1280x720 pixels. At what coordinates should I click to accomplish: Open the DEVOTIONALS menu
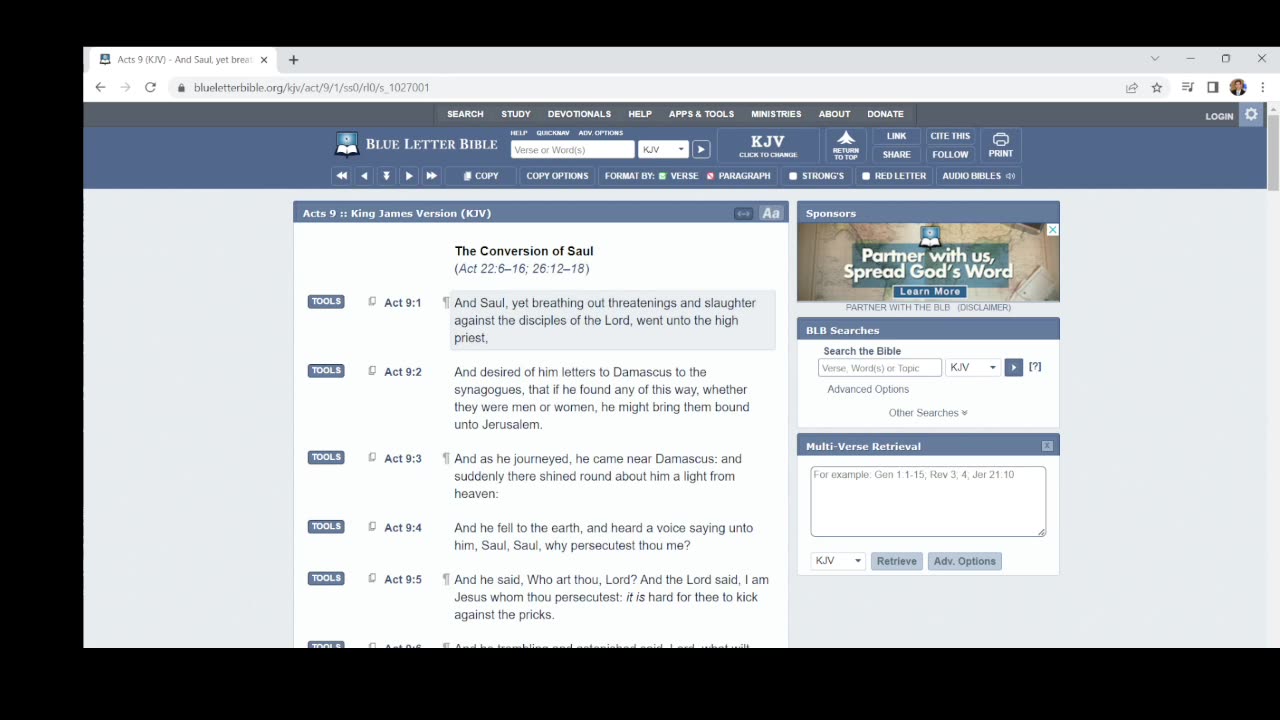point(579,114)
